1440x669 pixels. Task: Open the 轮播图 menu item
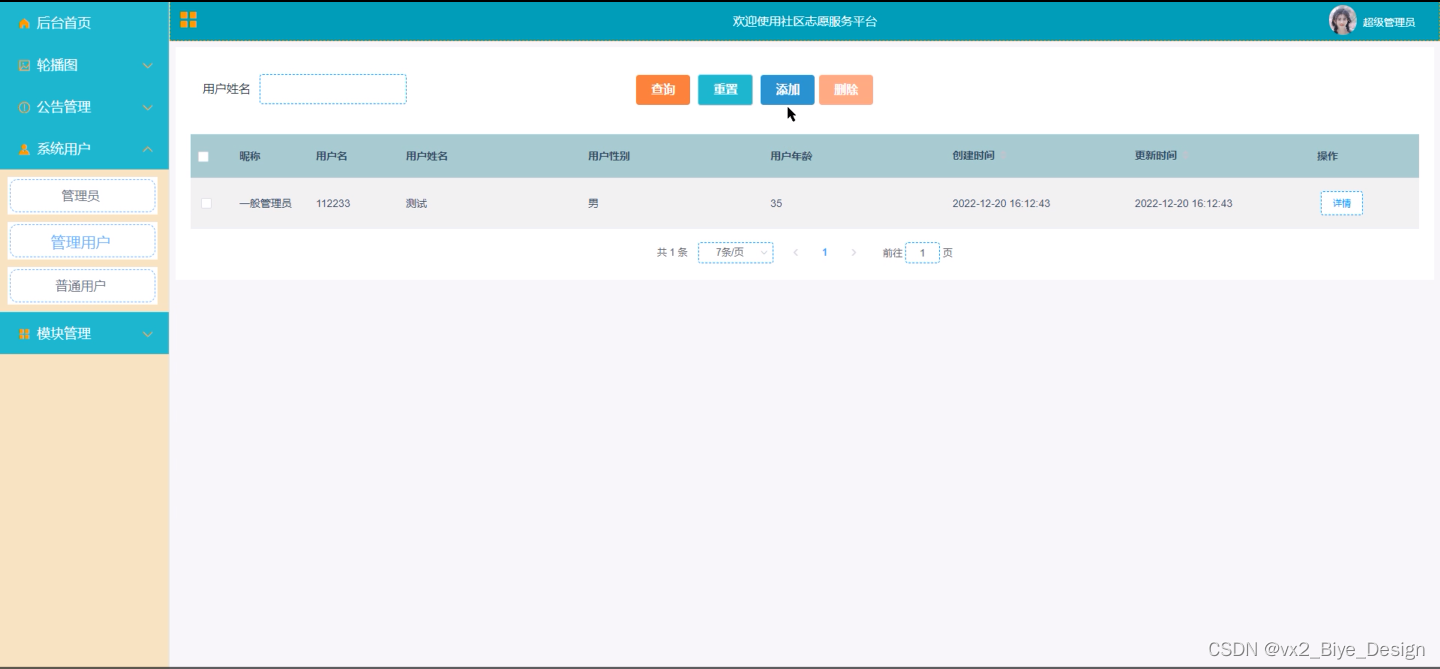coord(84,65)
